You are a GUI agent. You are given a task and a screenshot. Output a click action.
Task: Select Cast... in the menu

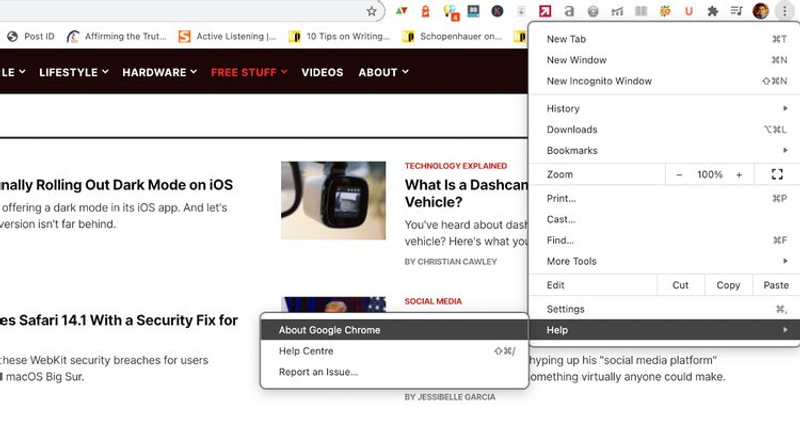pyautogui.click(x=665, y=219)
